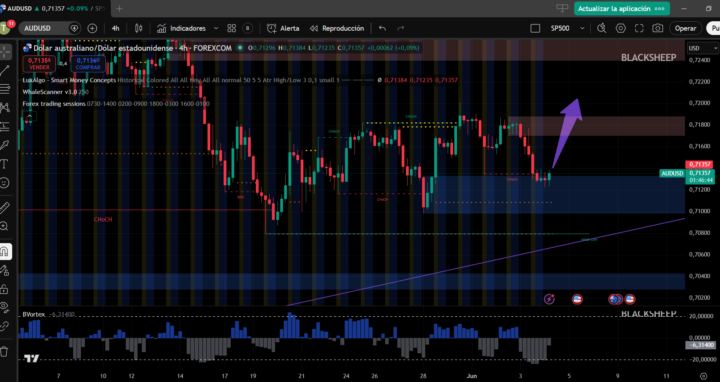Open indicator templates grid icon
The width and height of the screenshot is (720, 382).
(x=231, y=28)
